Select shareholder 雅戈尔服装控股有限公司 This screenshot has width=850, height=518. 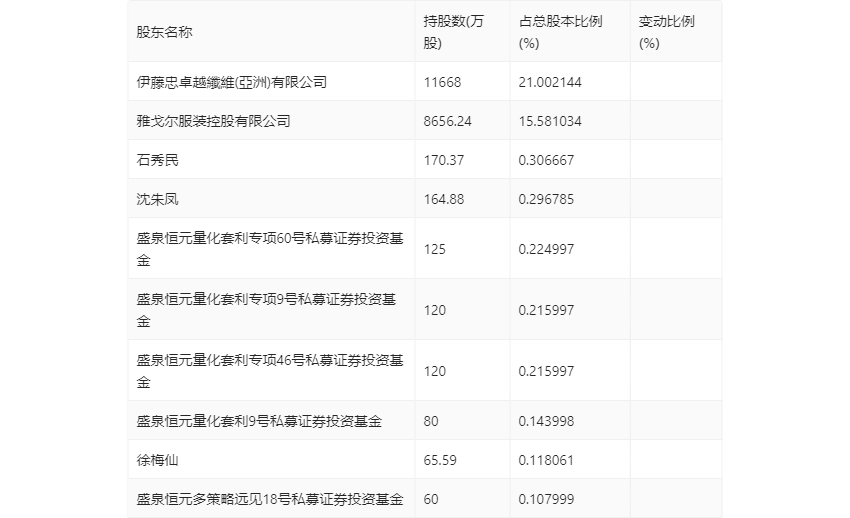(213, 121)
